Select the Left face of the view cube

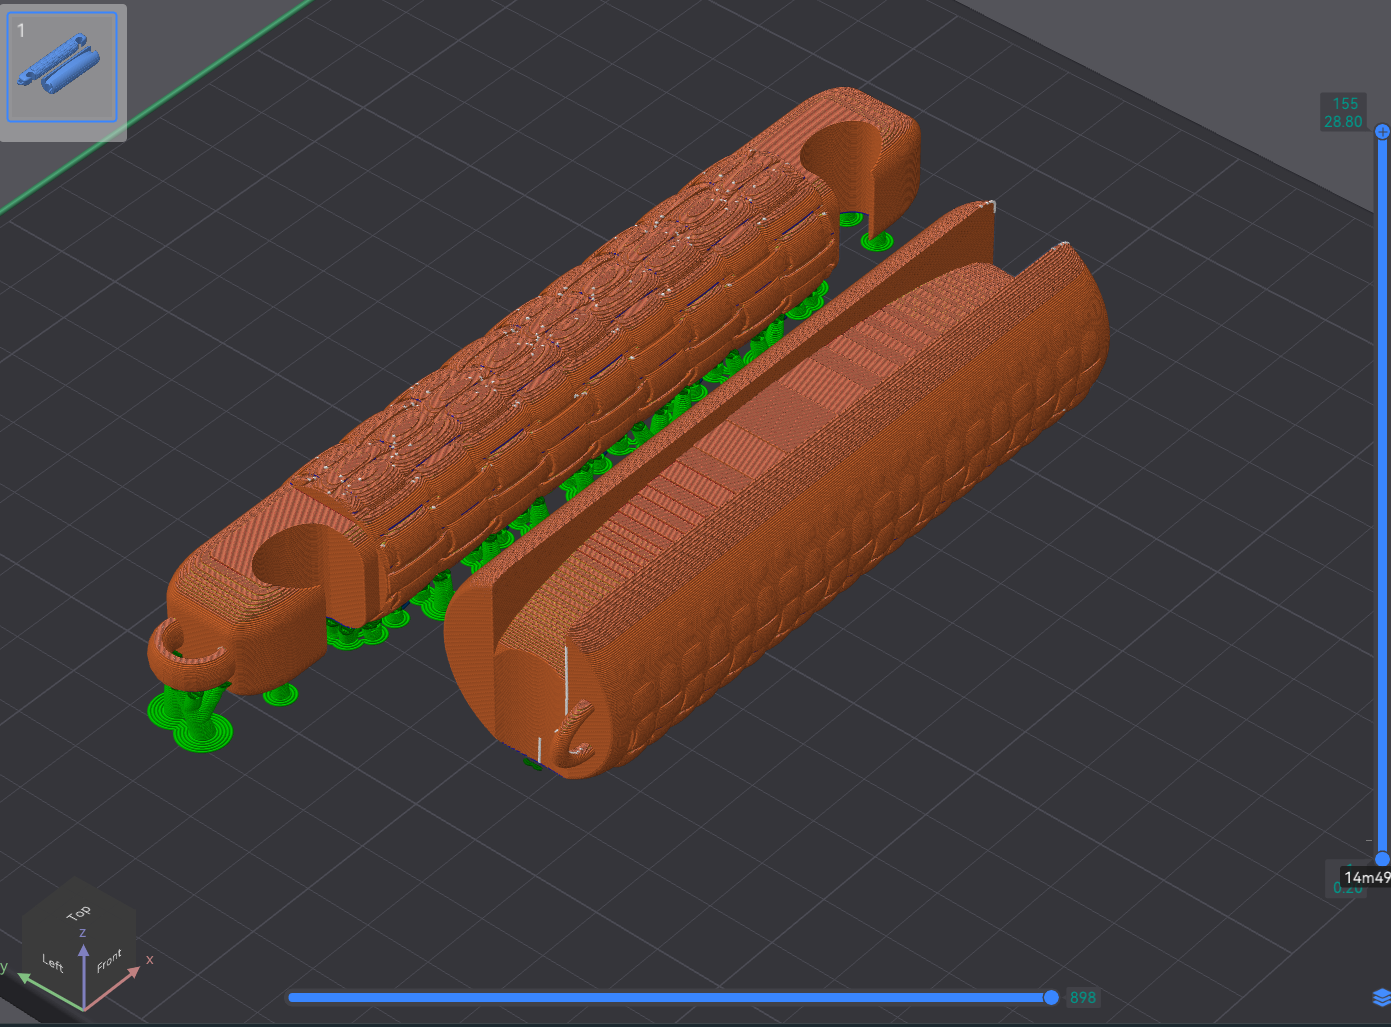pos(52,962)
